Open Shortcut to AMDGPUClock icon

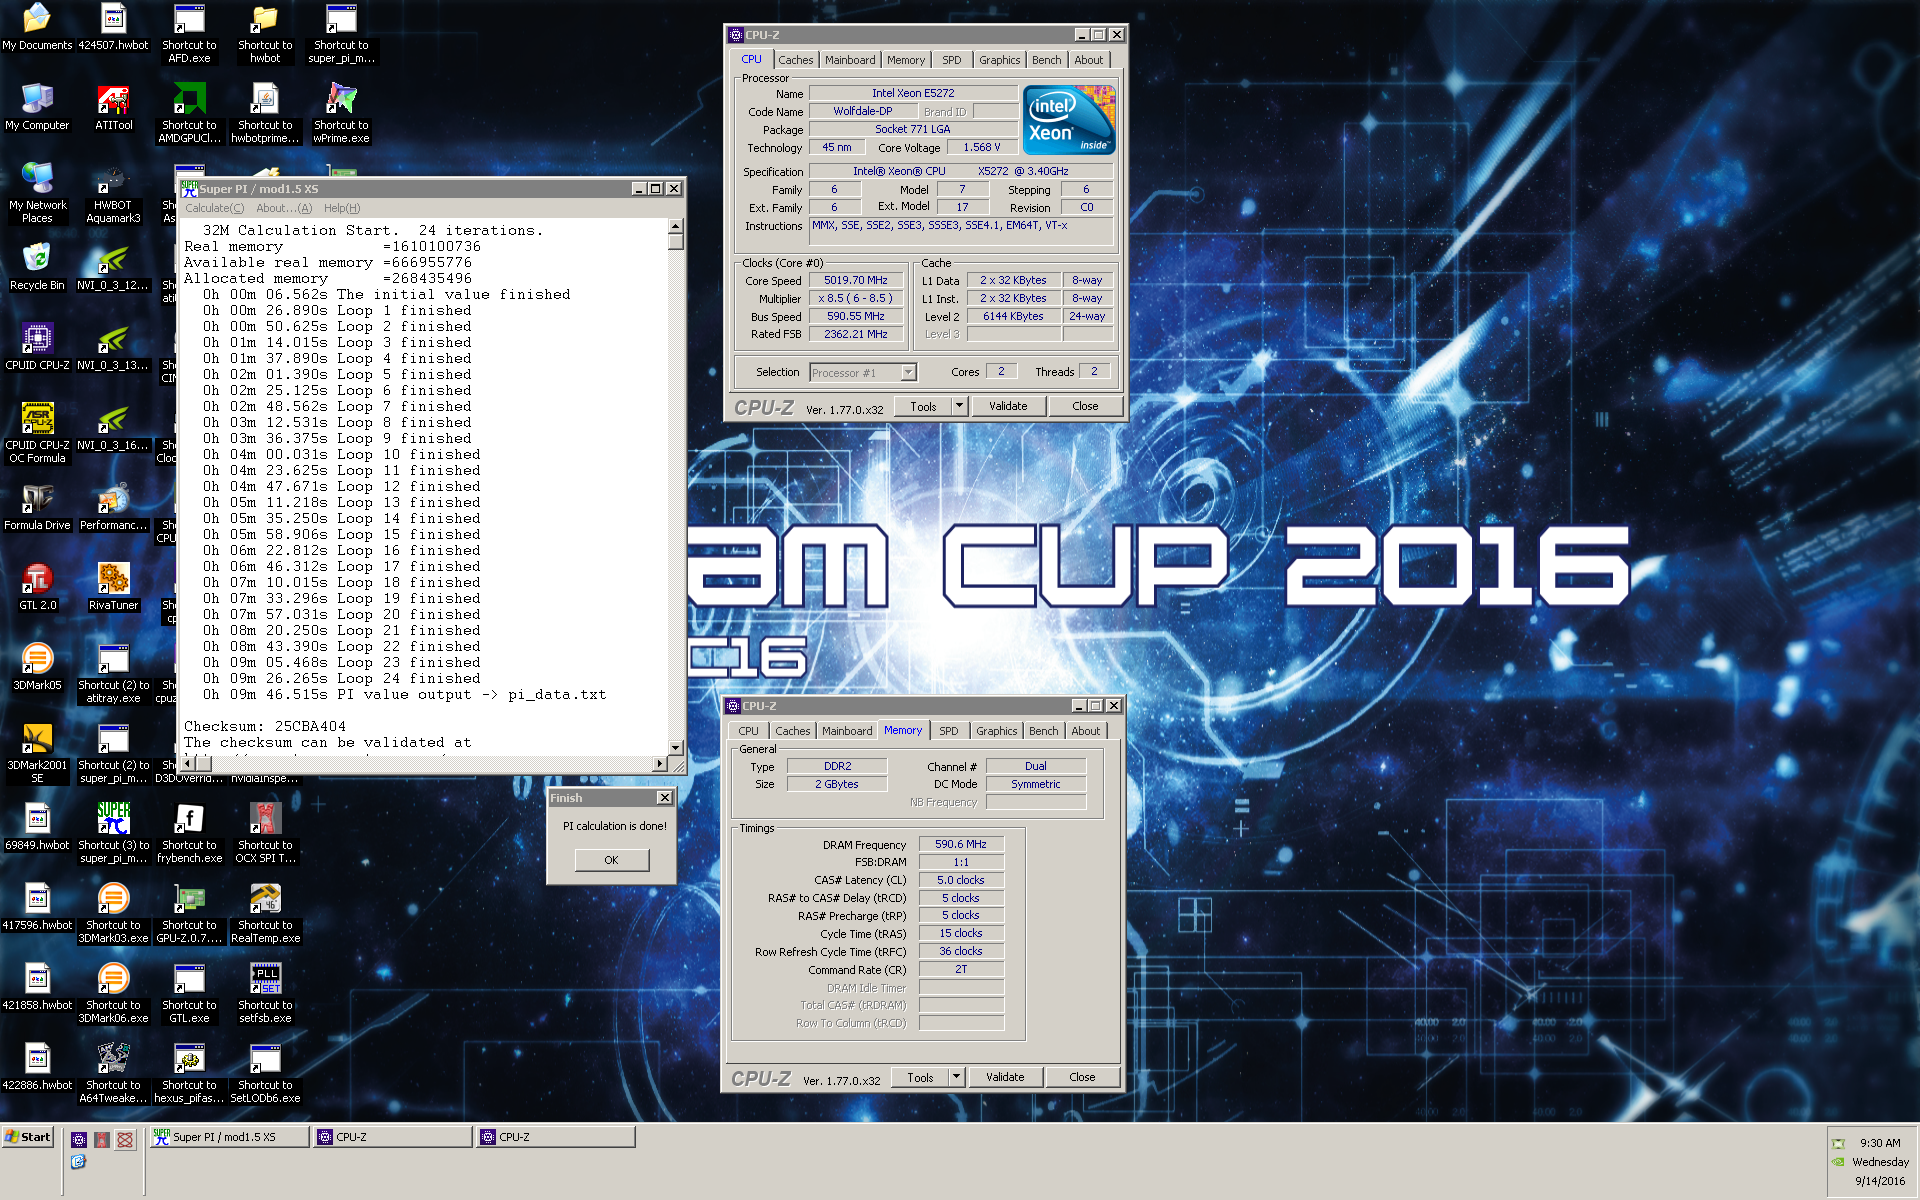[x=189, y=113]
